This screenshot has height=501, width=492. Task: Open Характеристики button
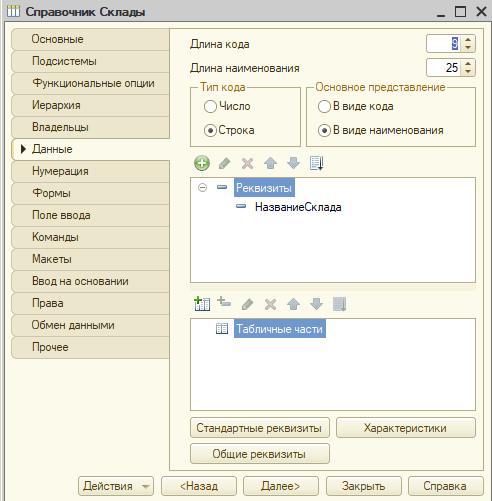pyautogui.click(x=406, y=428)
